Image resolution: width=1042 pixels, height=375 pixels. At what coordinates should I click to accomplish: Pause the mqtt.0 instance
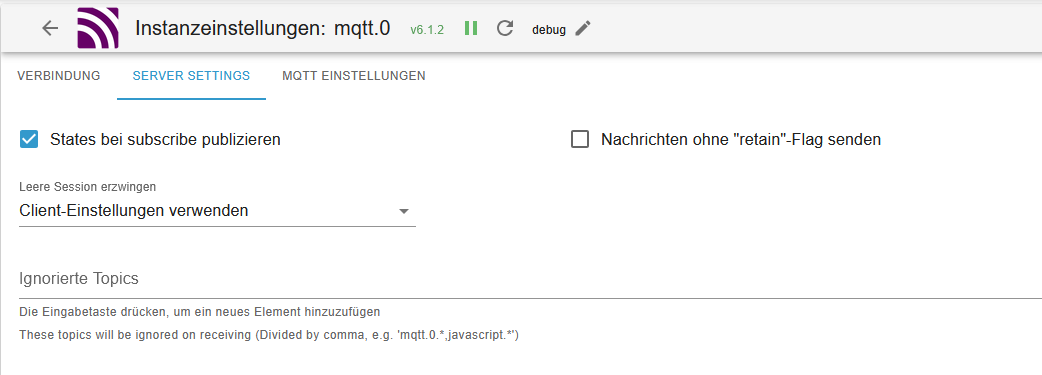coord(471,28)
